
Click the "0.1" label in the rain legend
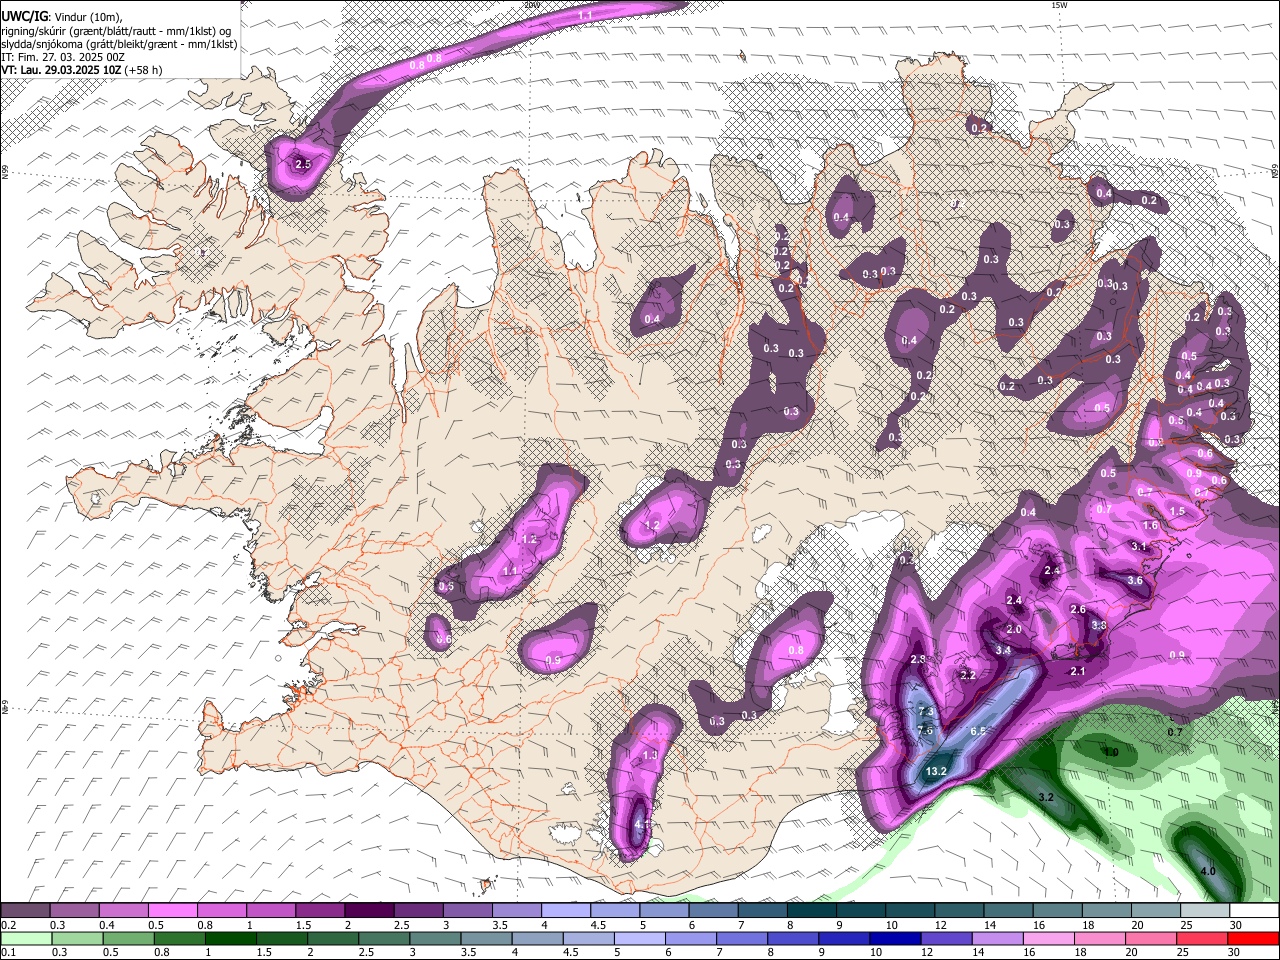pos(8,953)
